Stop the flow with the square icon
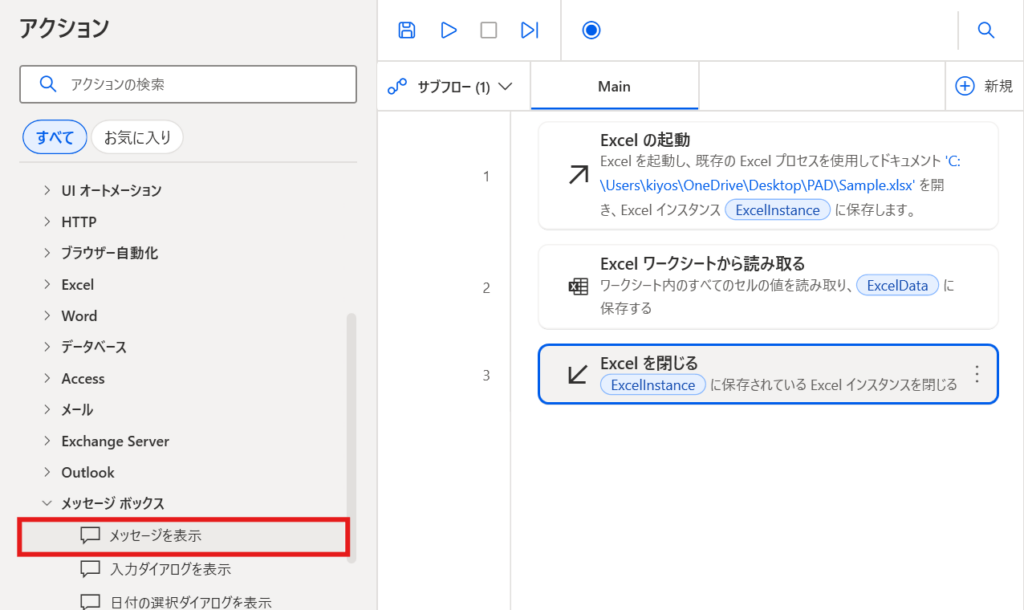This screenshot has width=1024, height=610. (x=488, y=30)
